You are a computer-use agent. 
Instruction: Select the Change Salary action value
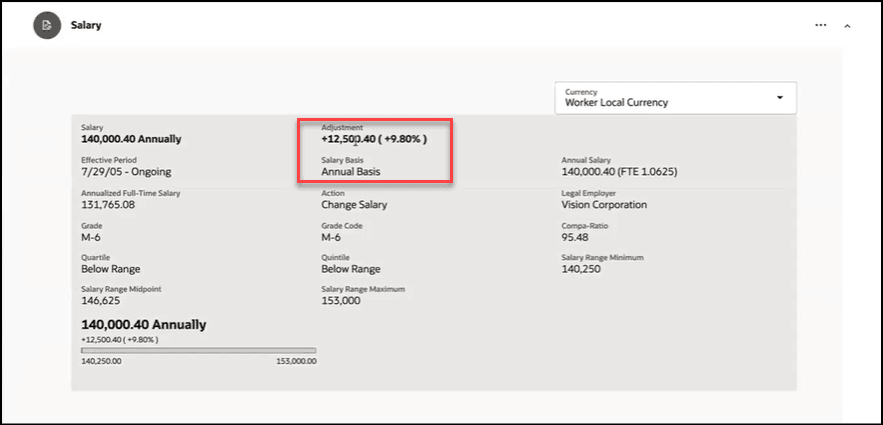[354, 204]
